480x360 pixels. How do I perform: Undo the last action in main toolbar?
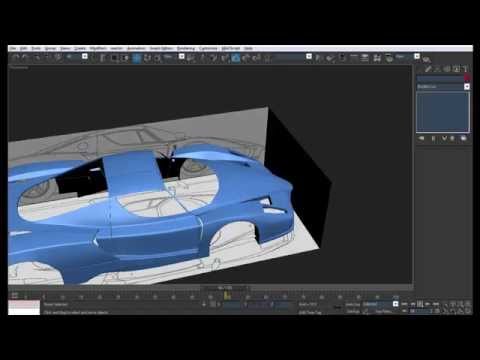(15, 58)
